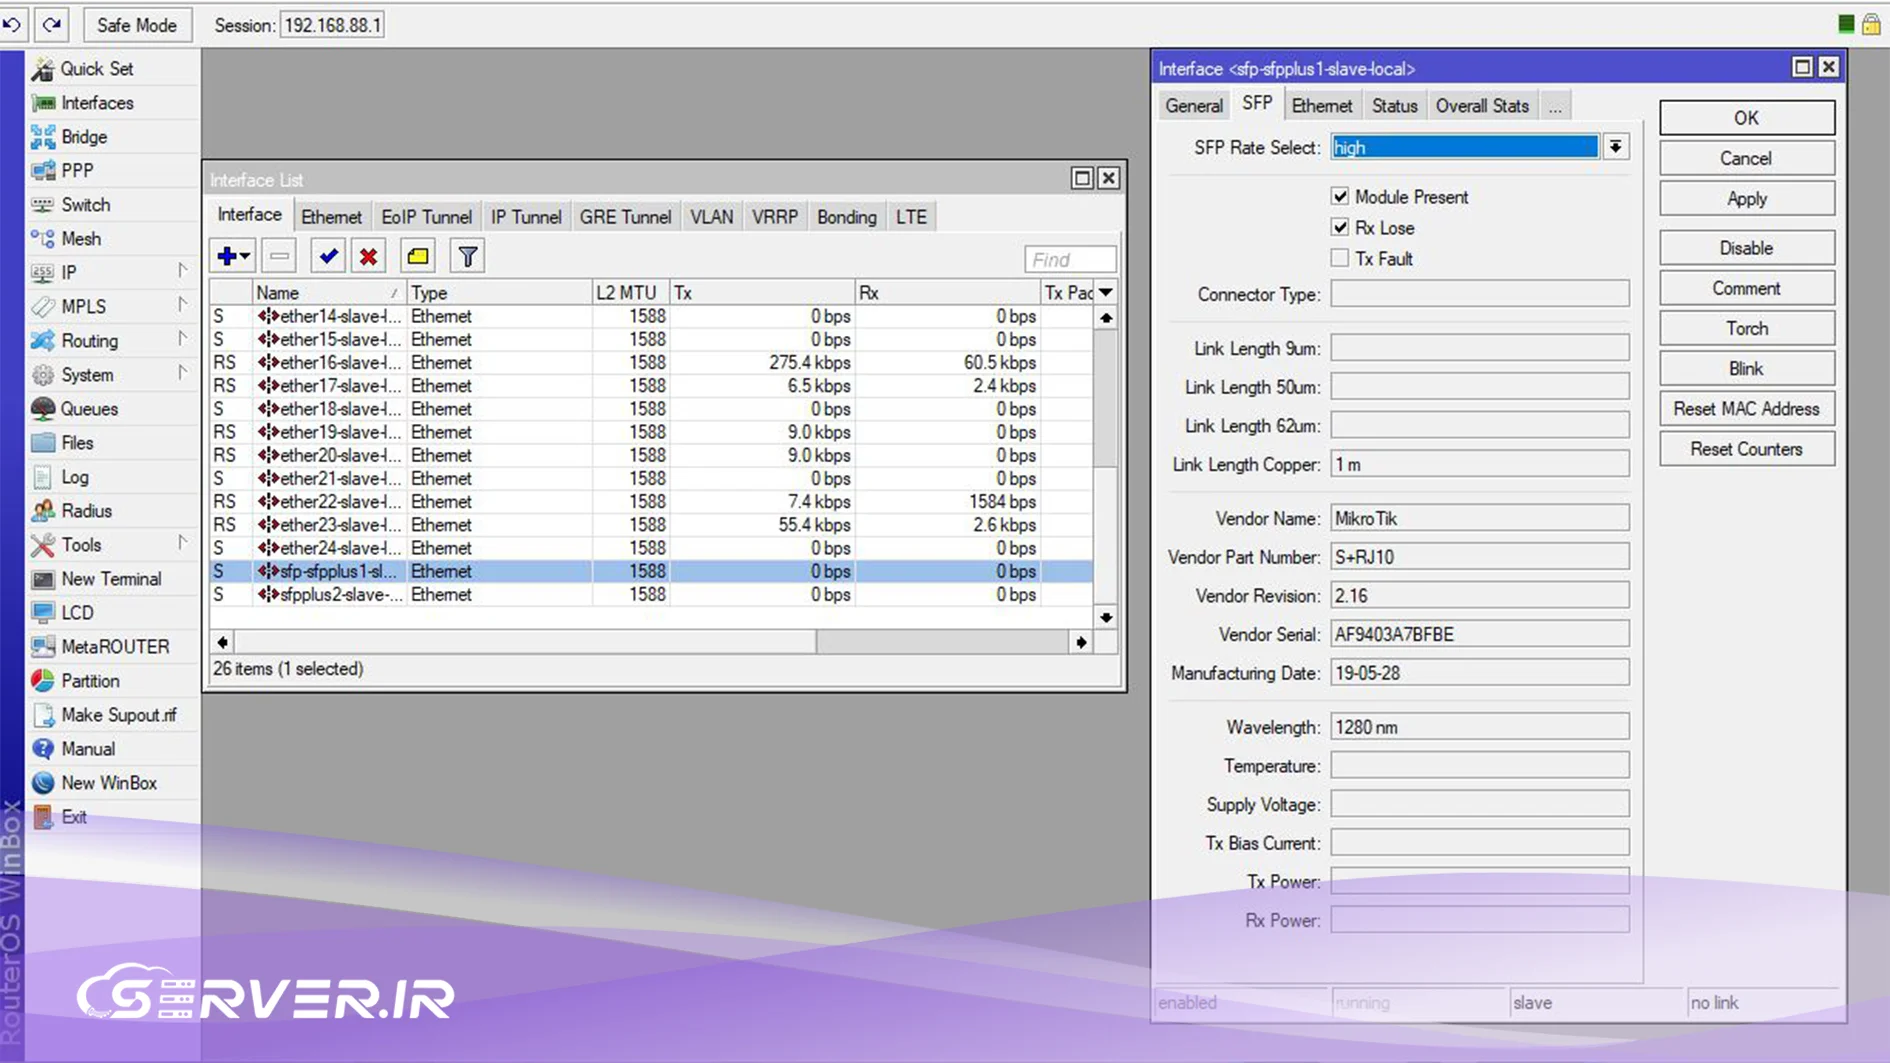
Task: Open Bridge from the sidebar
Action: (x=84, y=137)
